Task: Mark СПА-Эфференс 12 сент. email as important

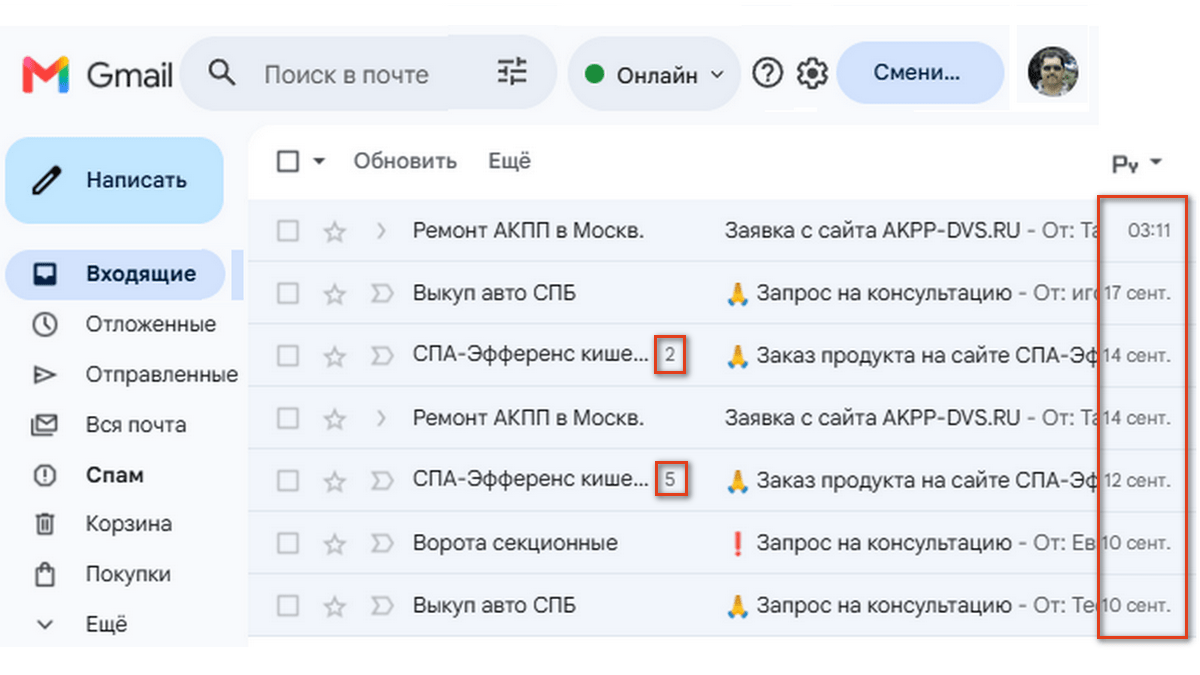Action: (381, 481)
